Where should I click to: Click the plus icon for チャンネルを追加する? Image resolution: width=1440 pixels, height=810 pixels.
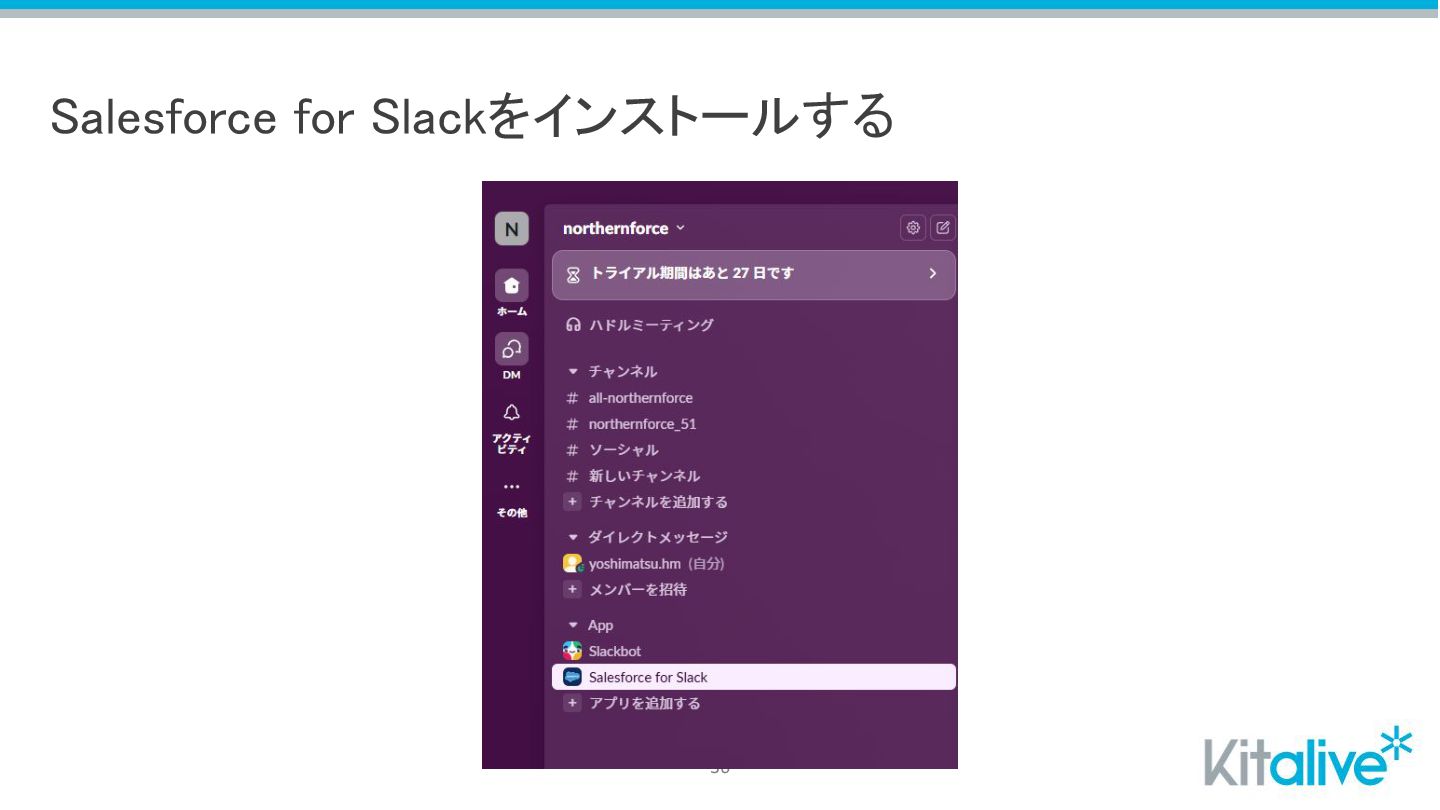pos(572,502)
